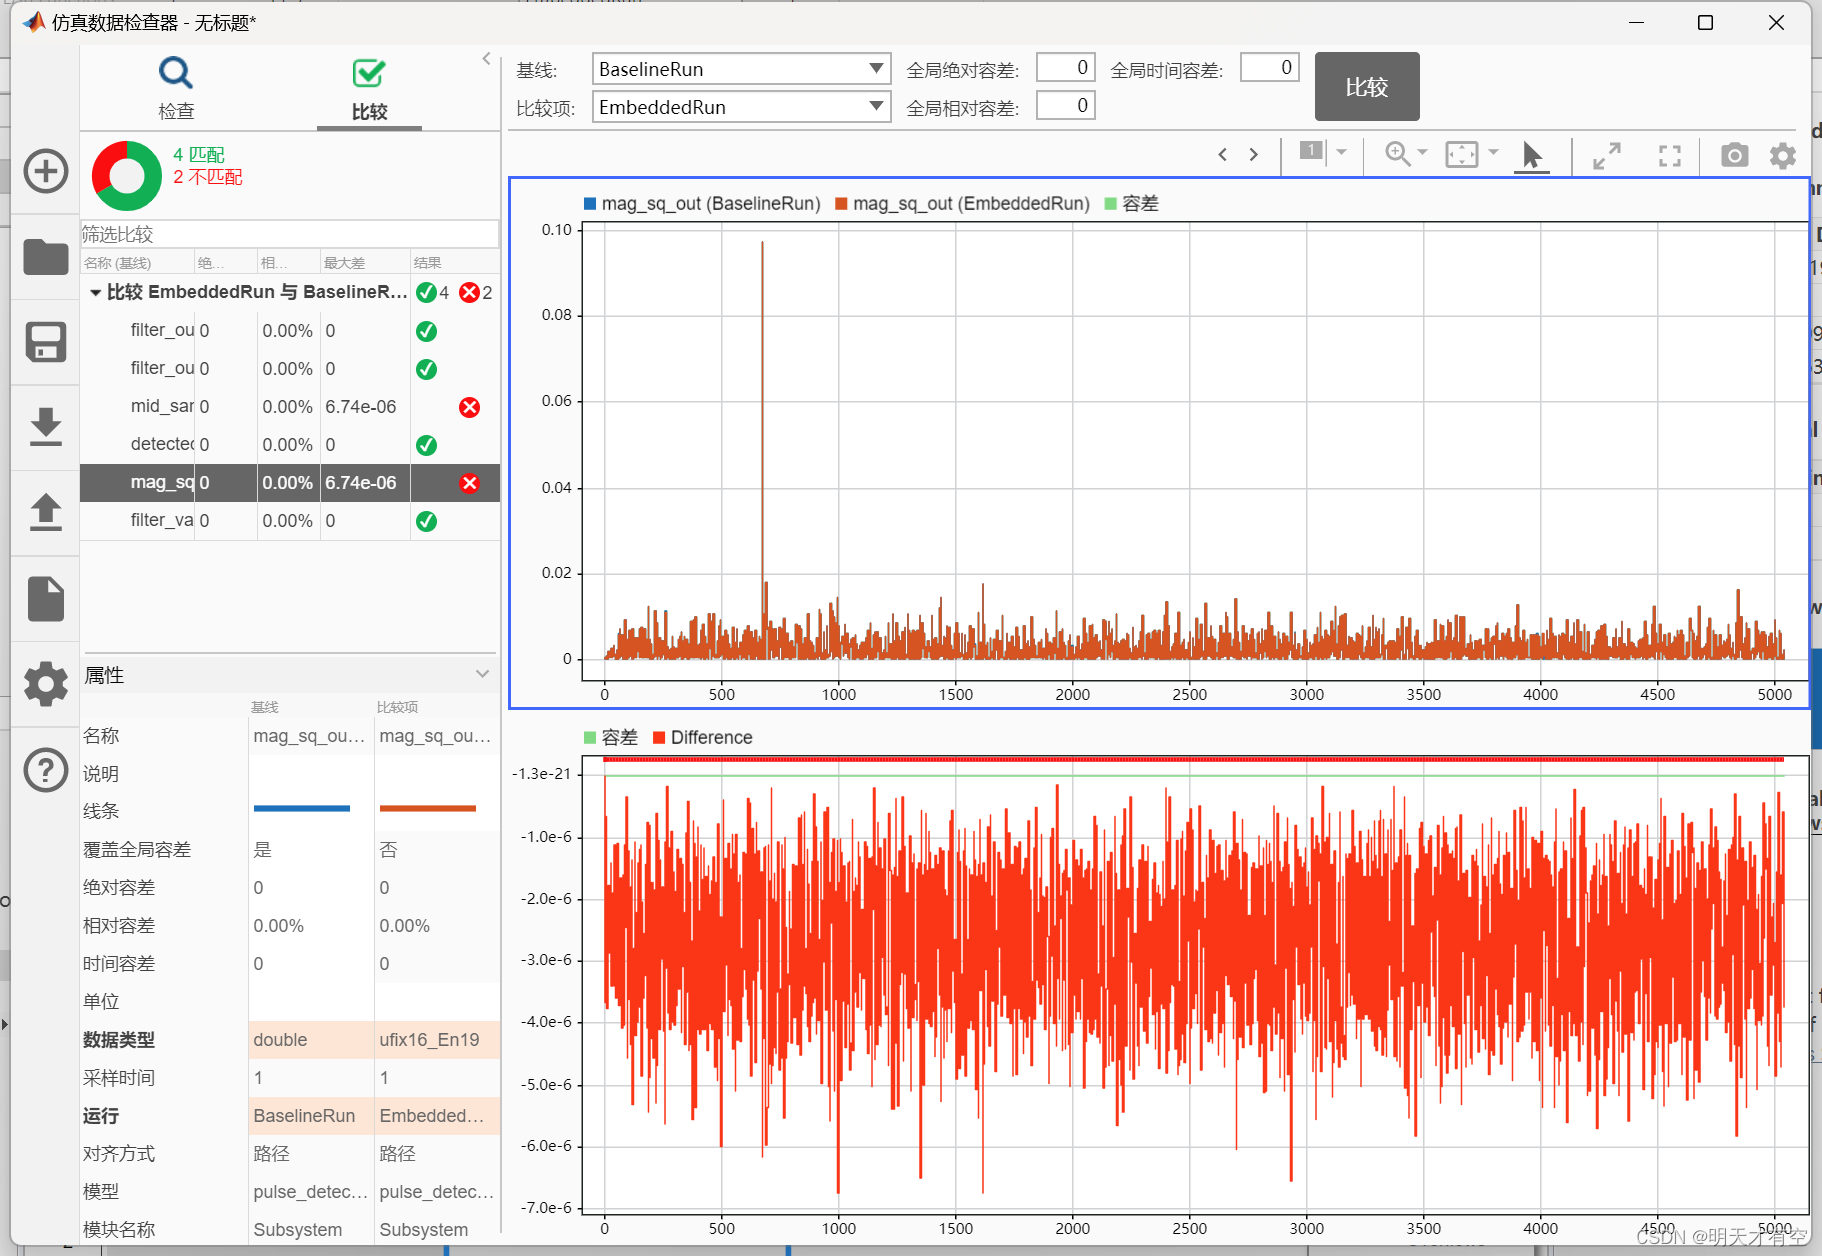
Task: Open preferences gear in left sidebar
Action: pyautogui.click(x=46, y=684)
